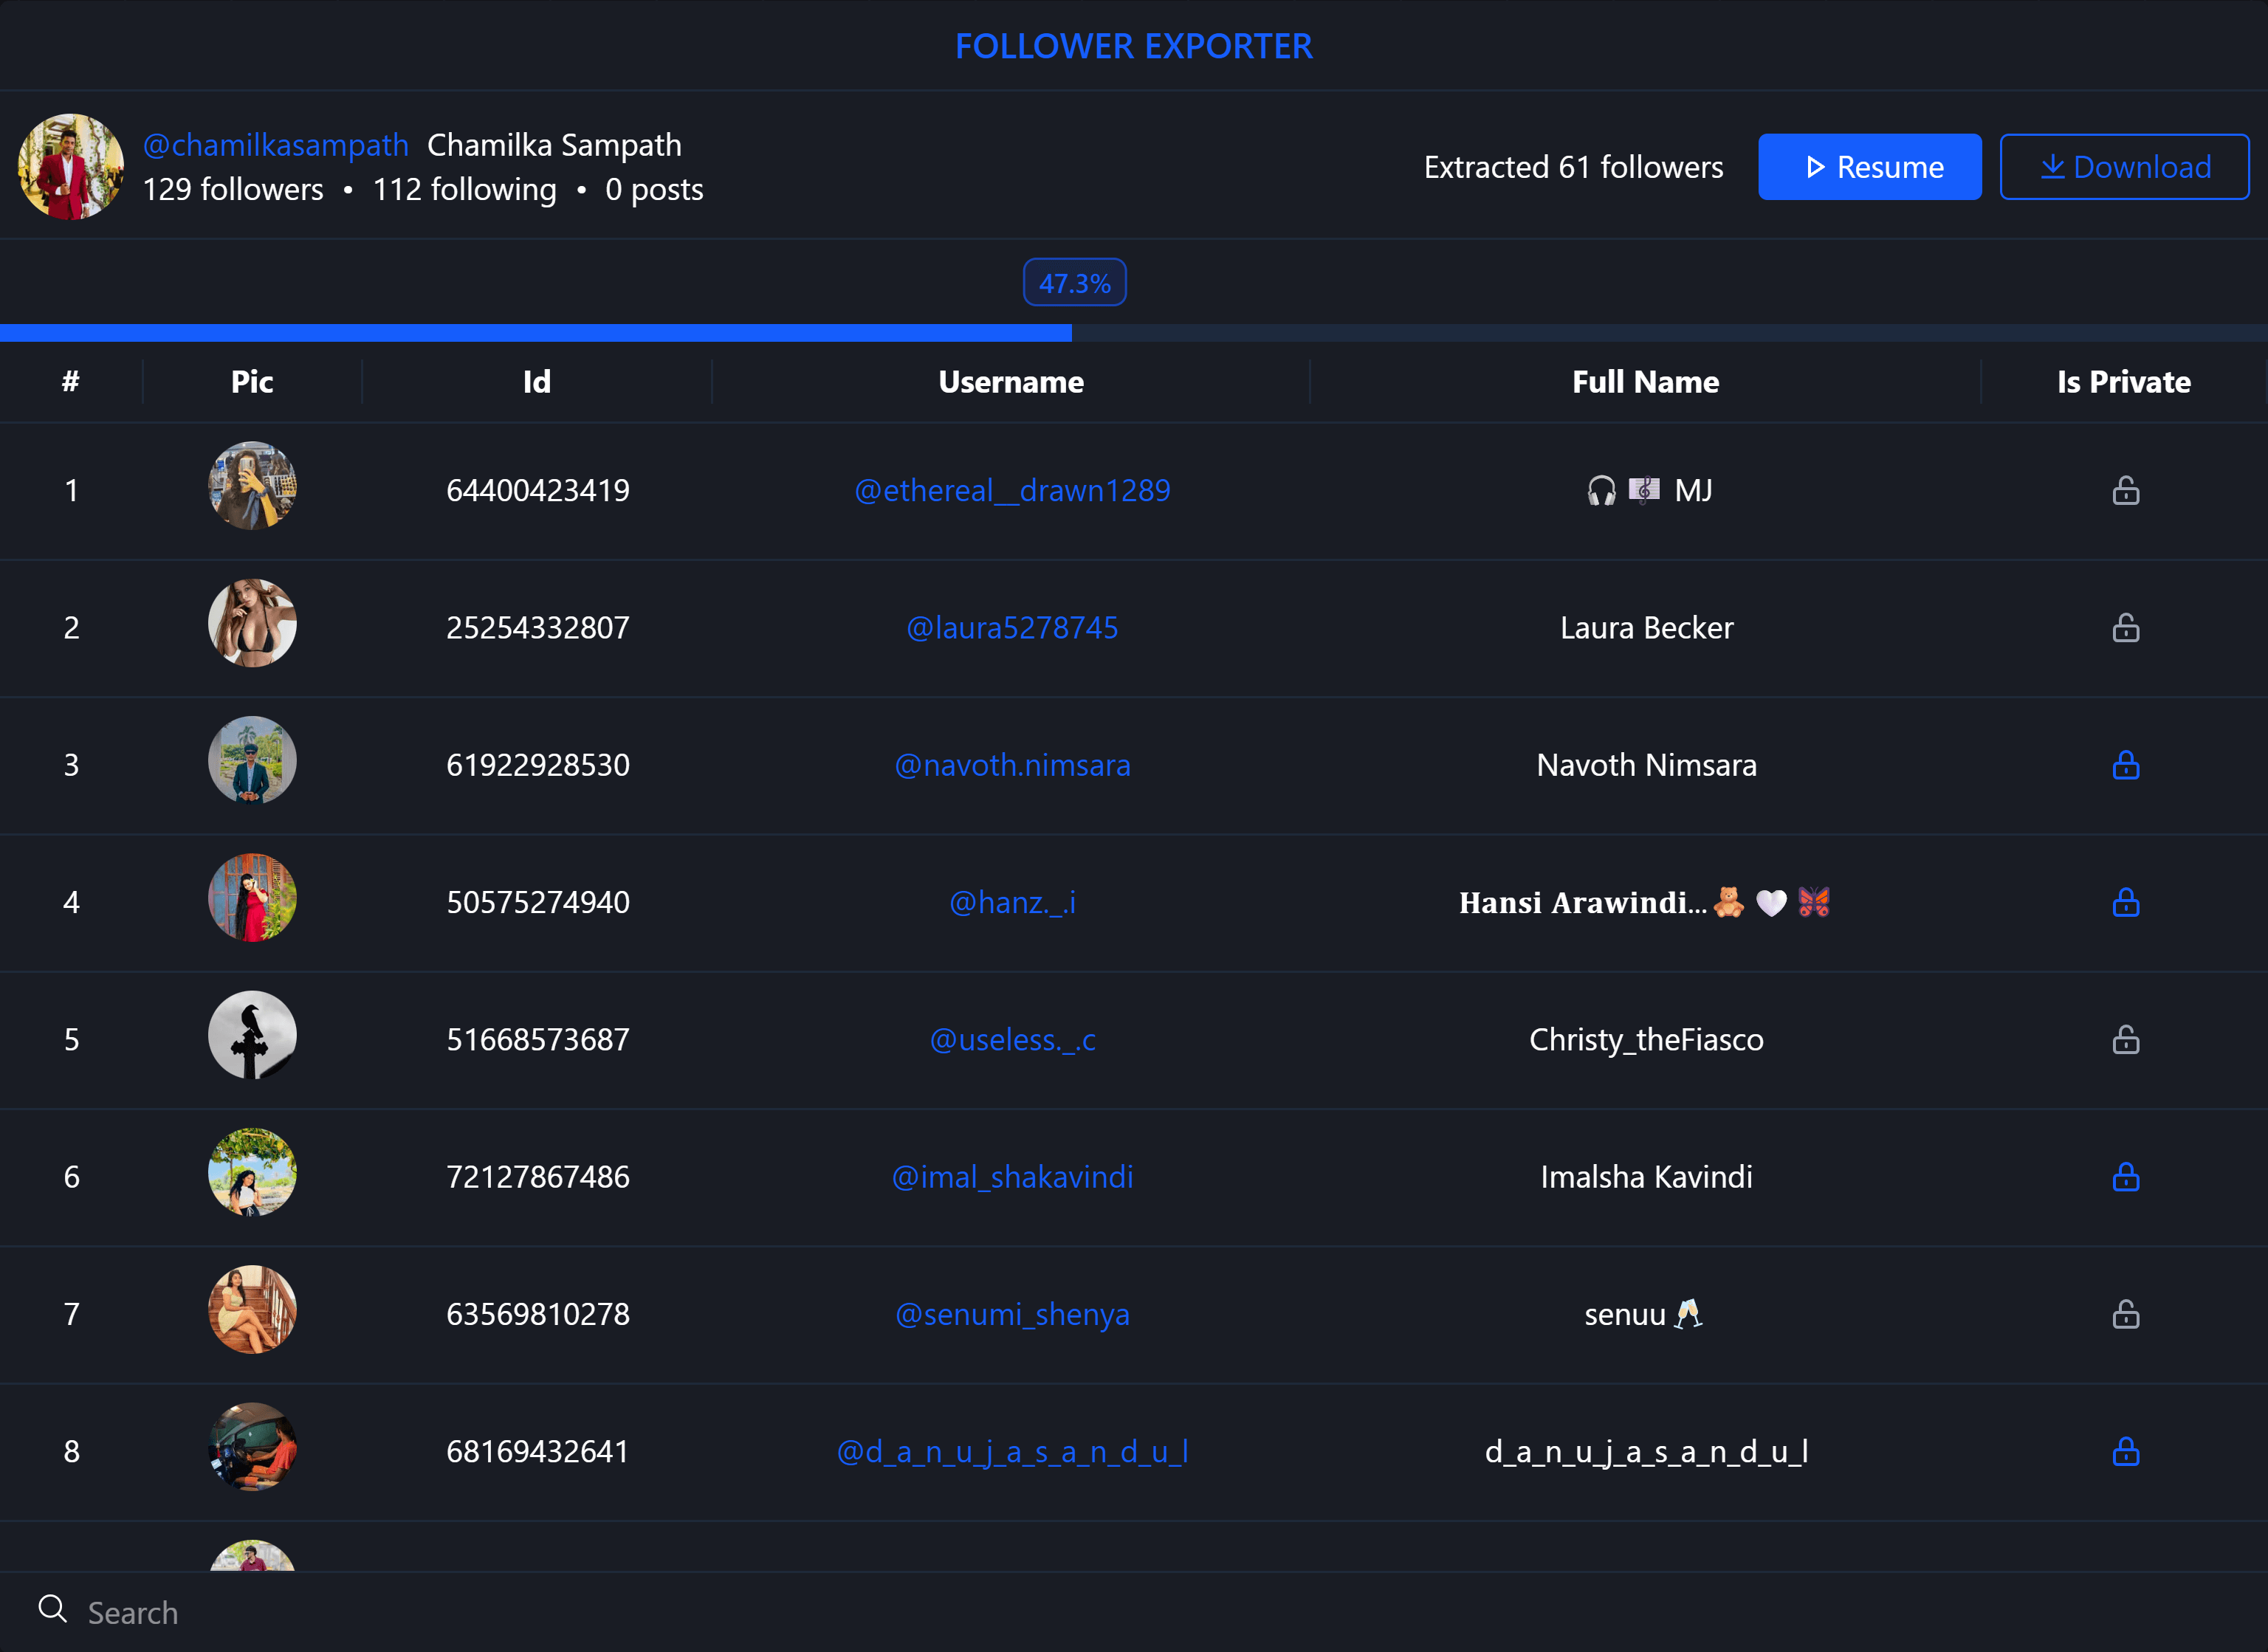Click the blue lock icon for Imalsha Kavindi
Screen dimensions: 2268x1652
[x=2125, y=1176]
